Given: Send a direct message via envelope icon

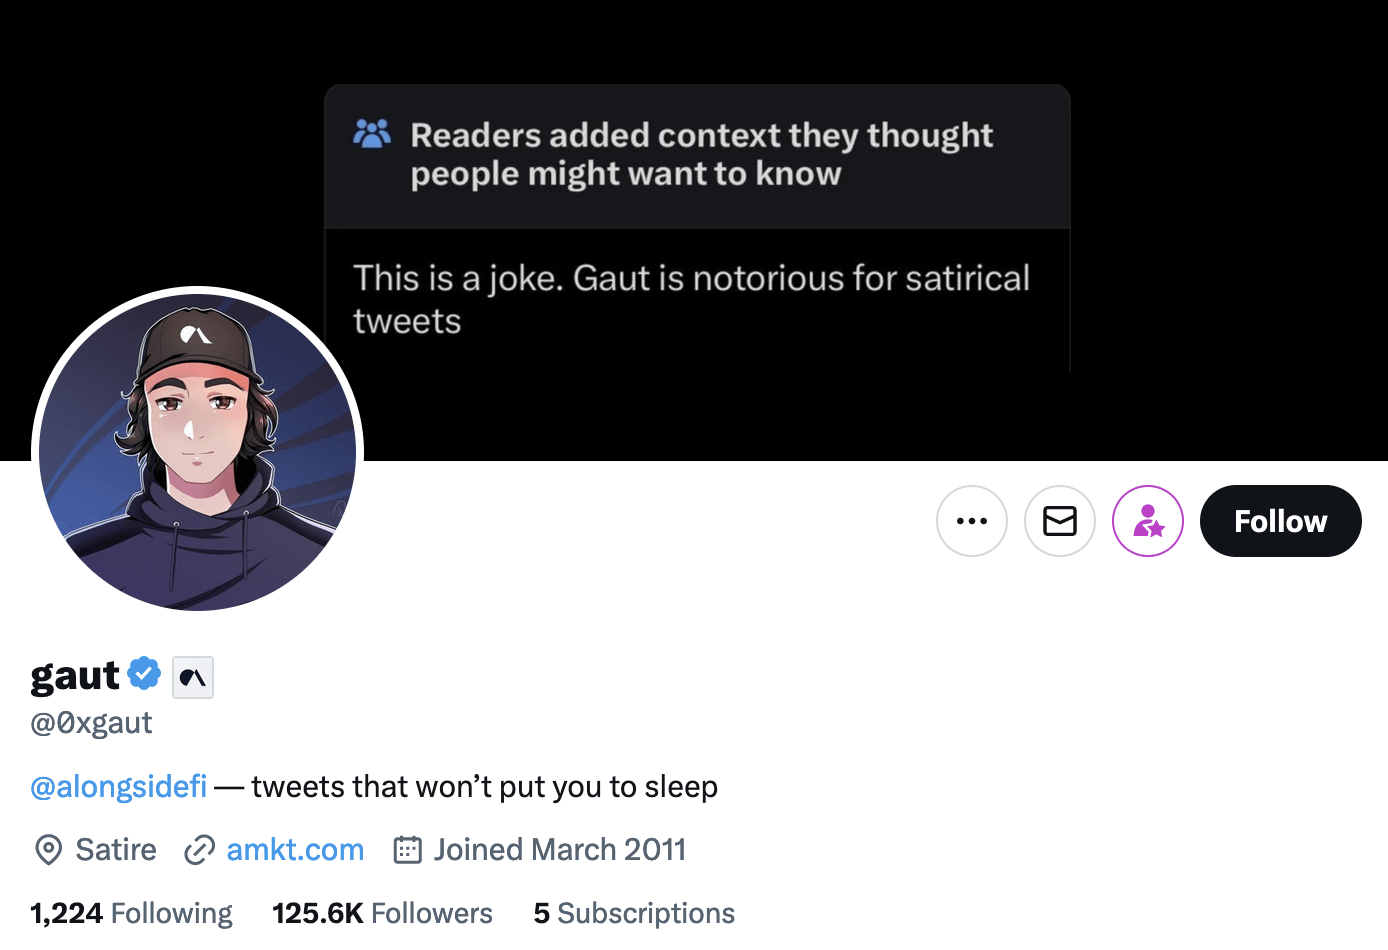Looking at the screenshot, I should click(1059, 521).
